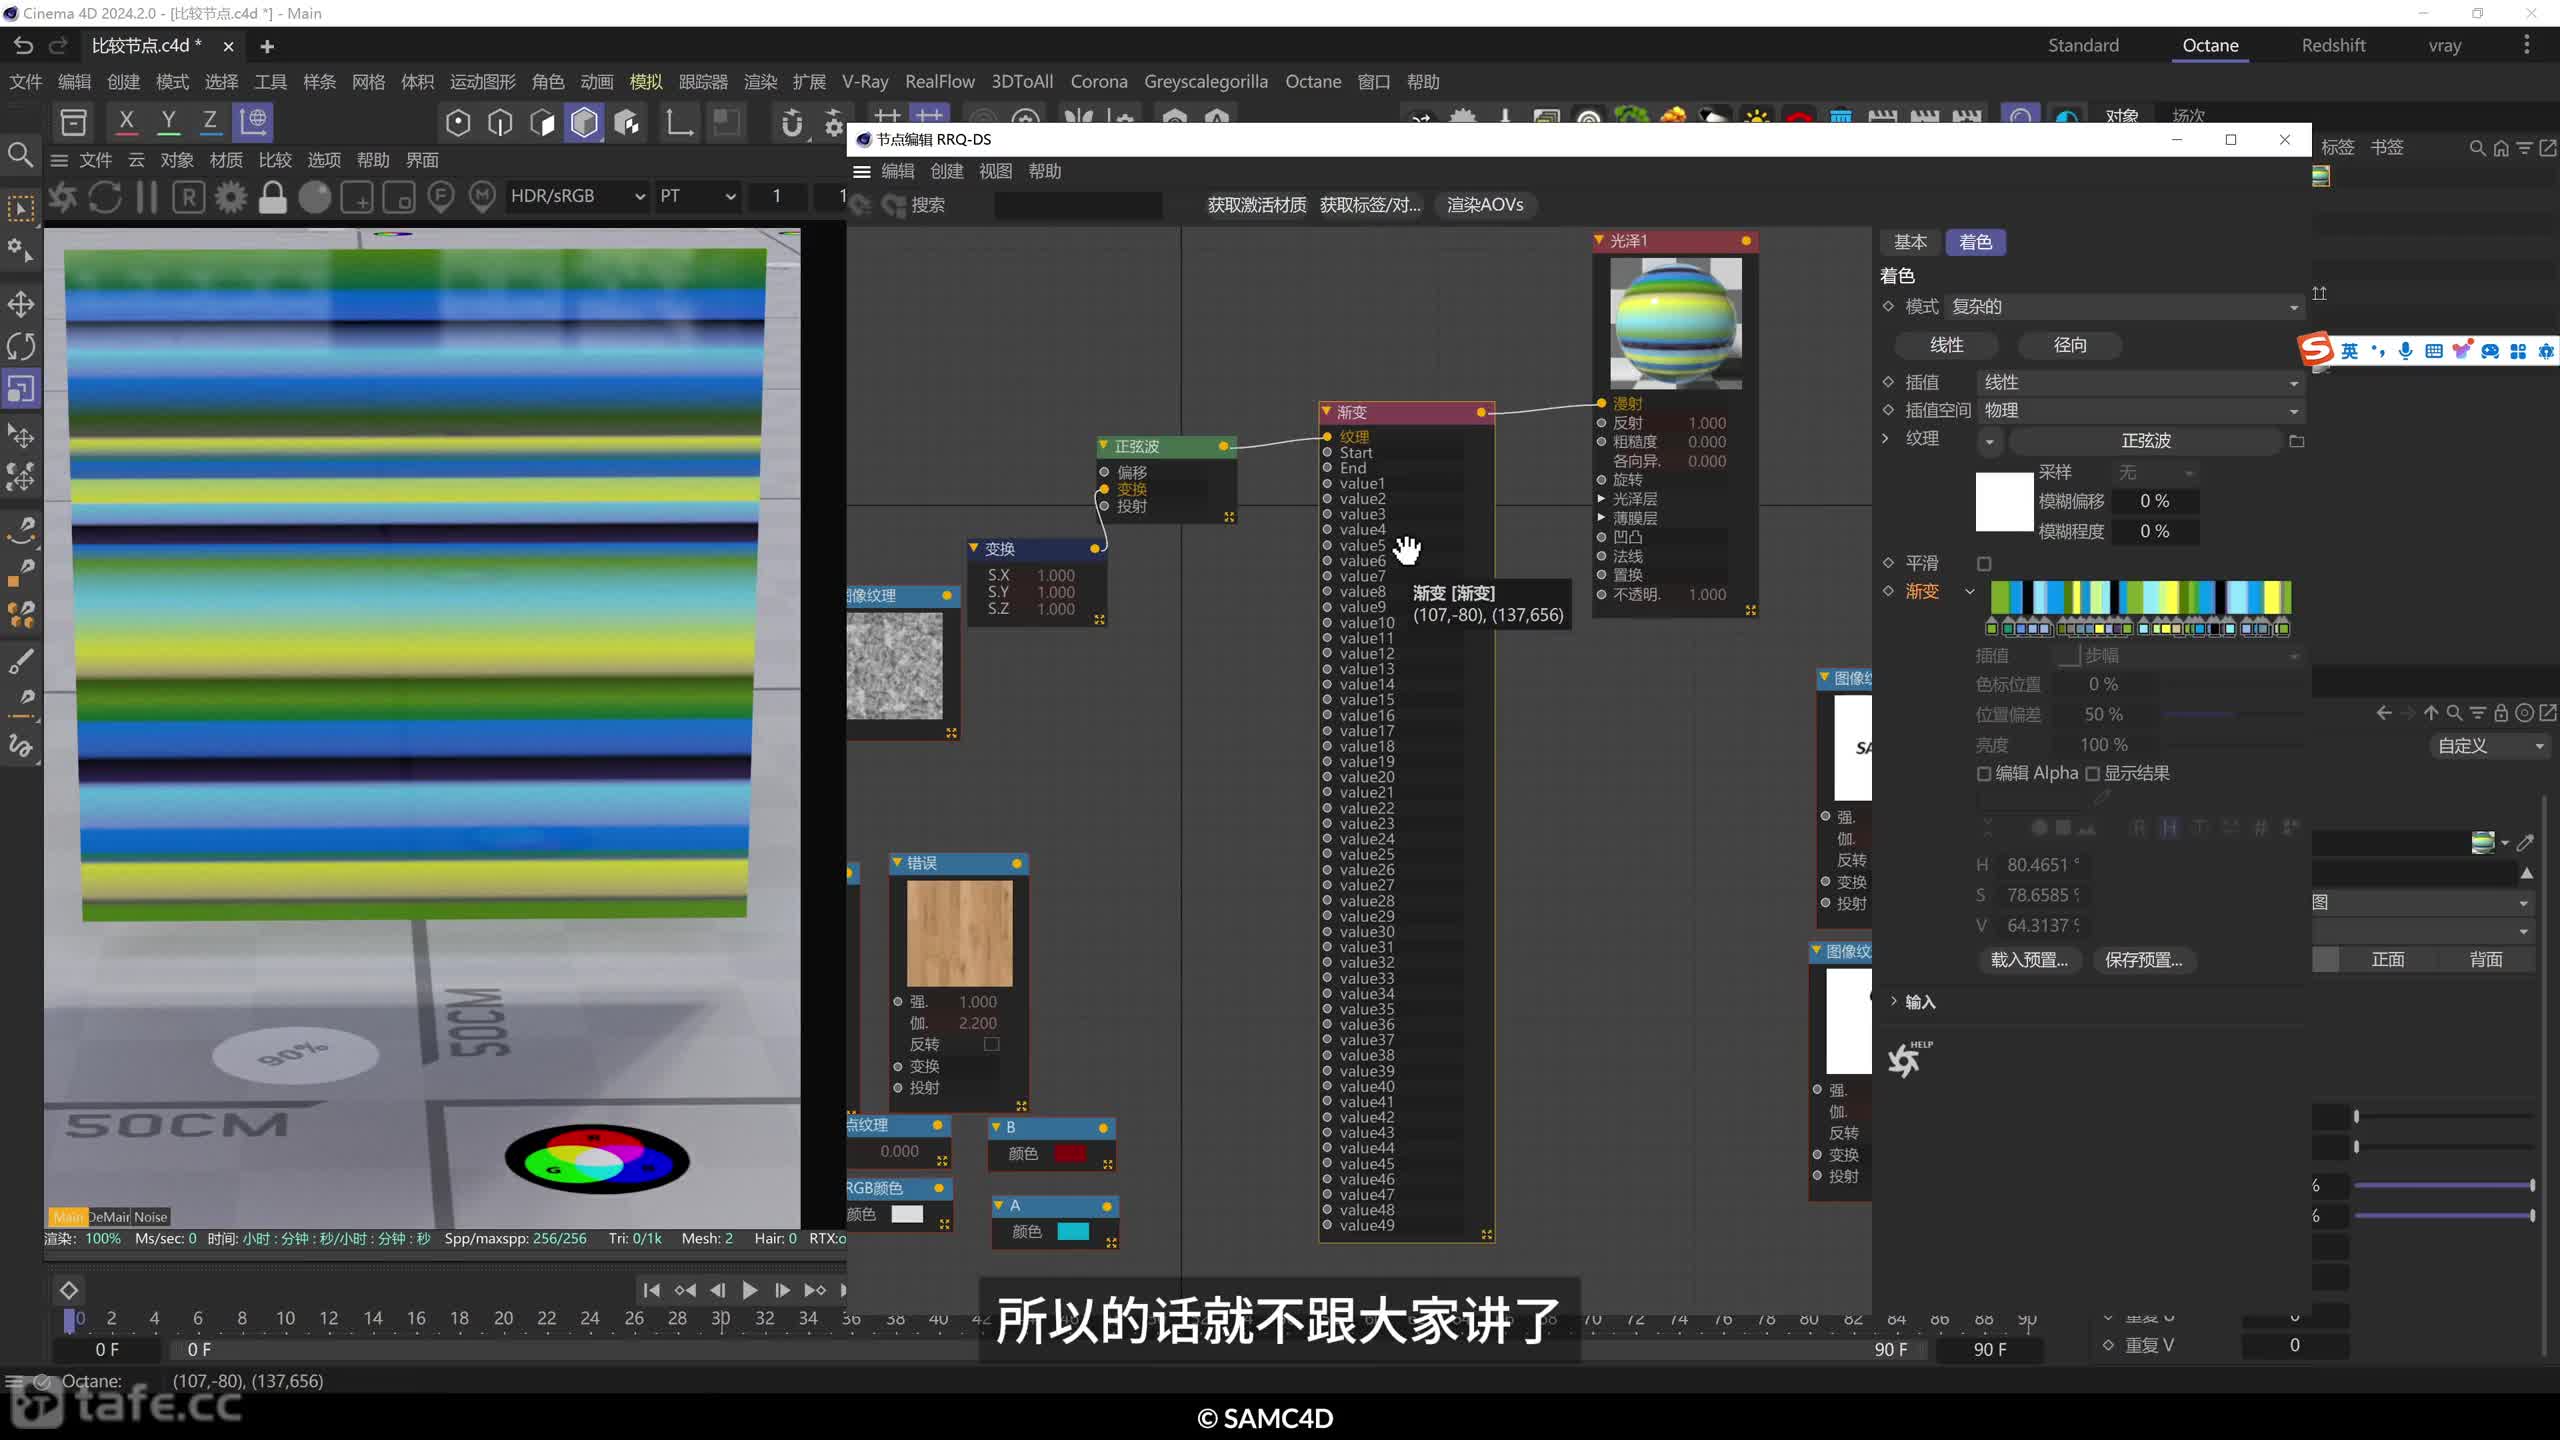Click the Octane send scene icon
This screenshot has width=2560, height=1440.
click(63, 197)
